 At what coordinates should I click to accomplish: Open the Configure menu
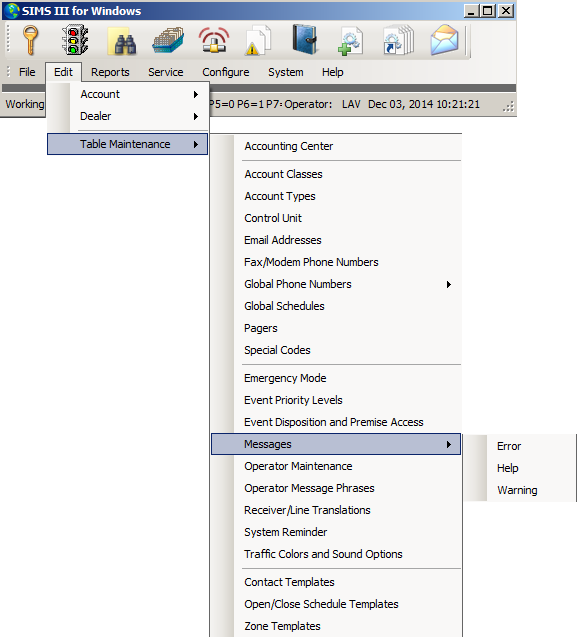[x=226, y=72]
